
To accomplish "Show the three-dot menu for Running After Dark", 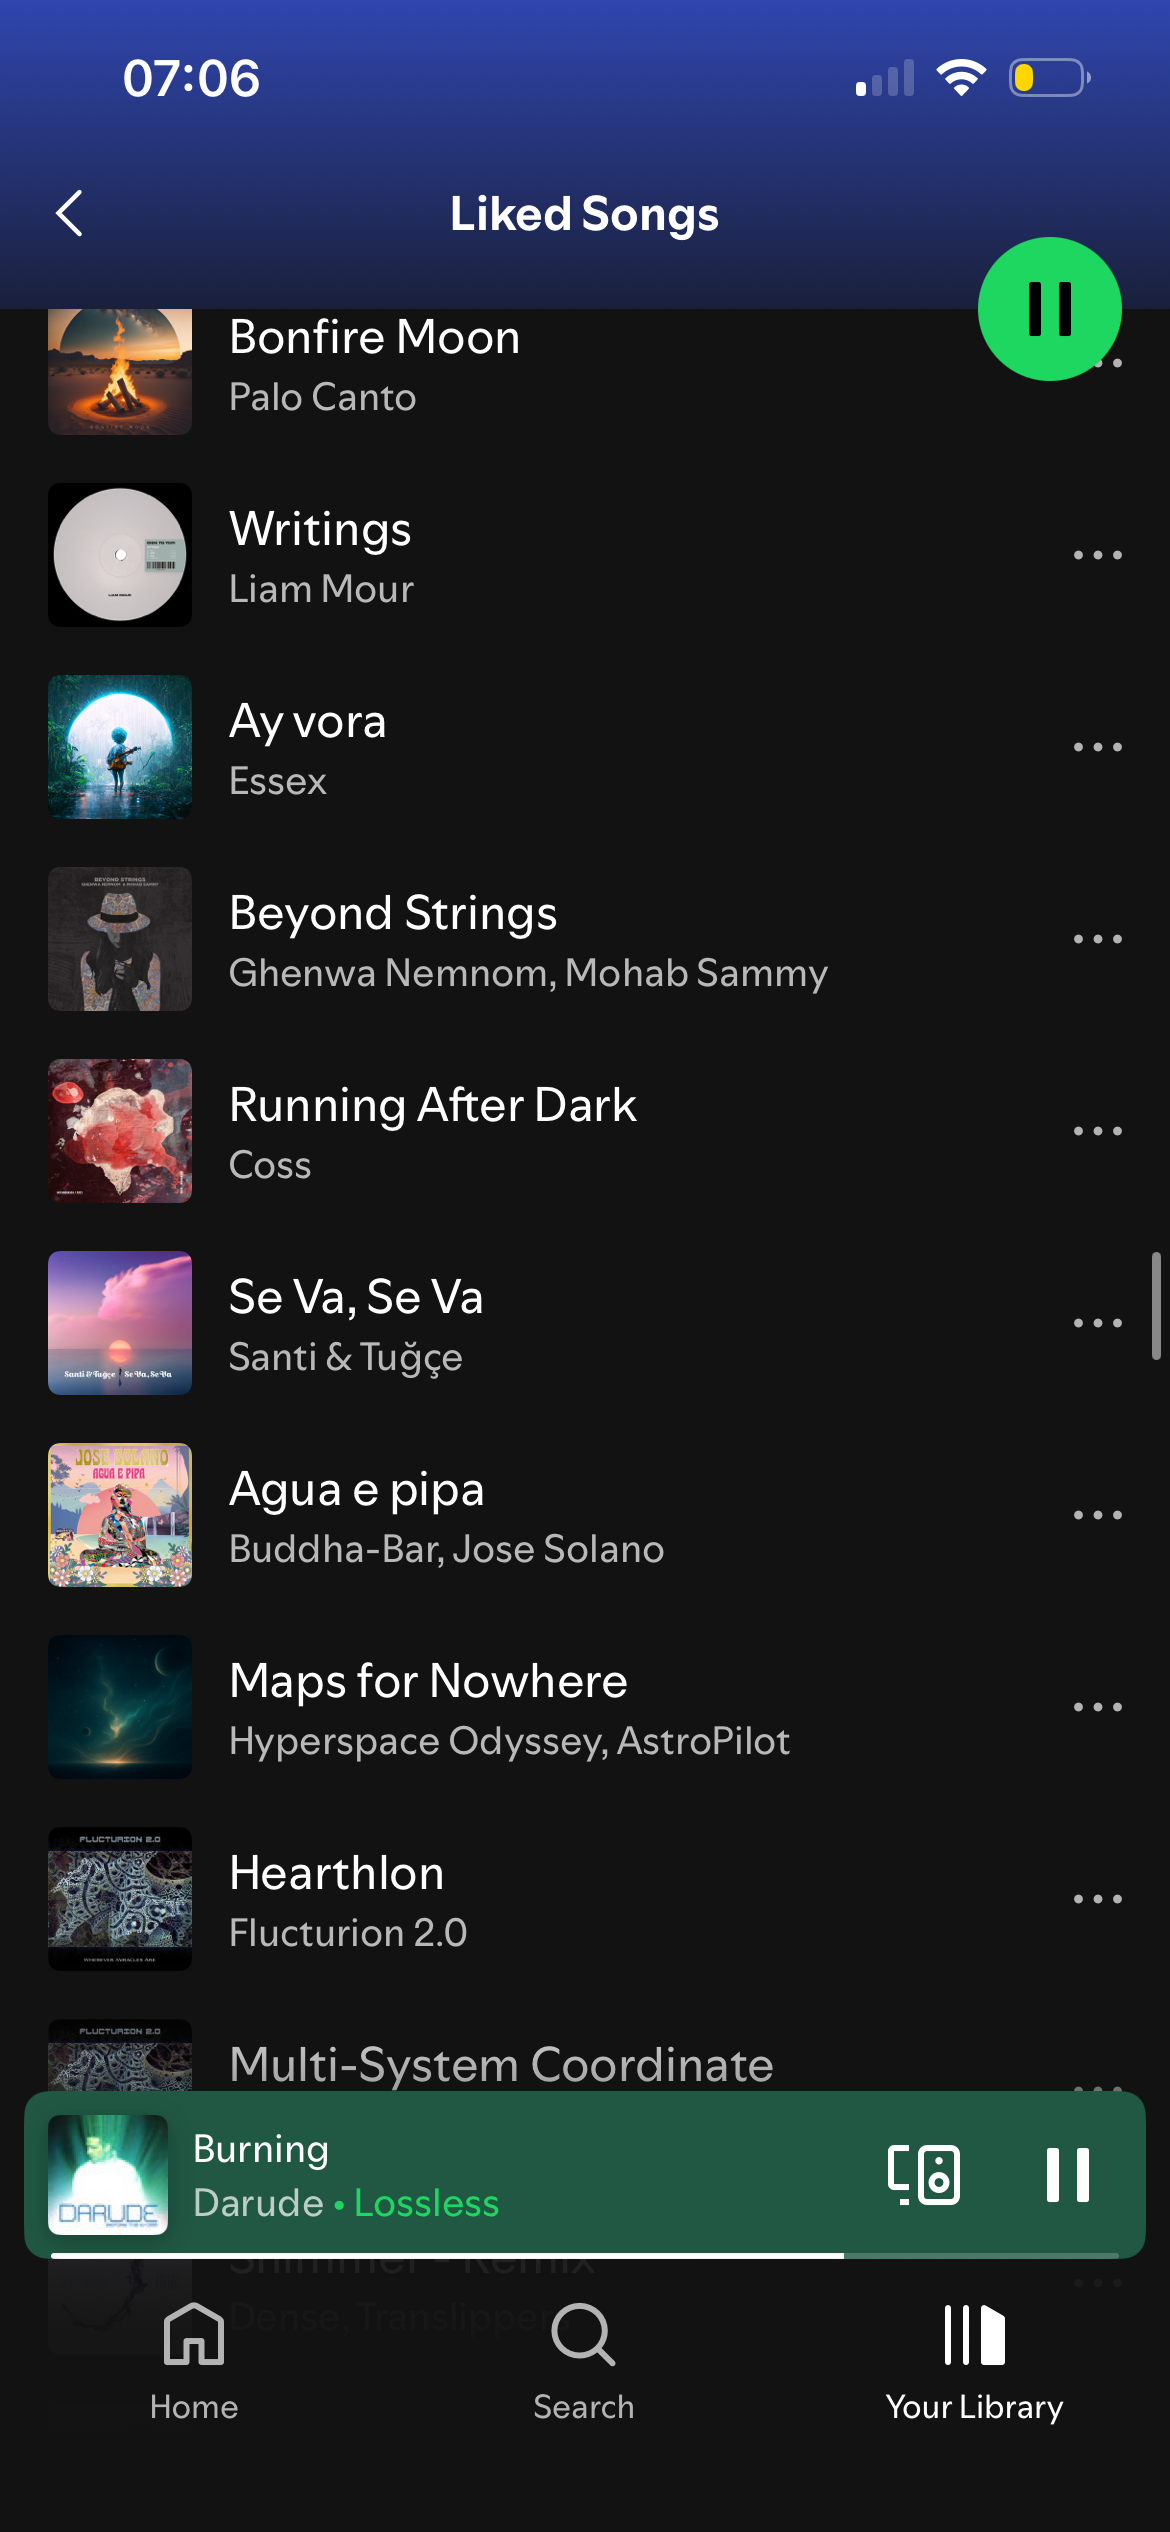I will point(1097,1131).
